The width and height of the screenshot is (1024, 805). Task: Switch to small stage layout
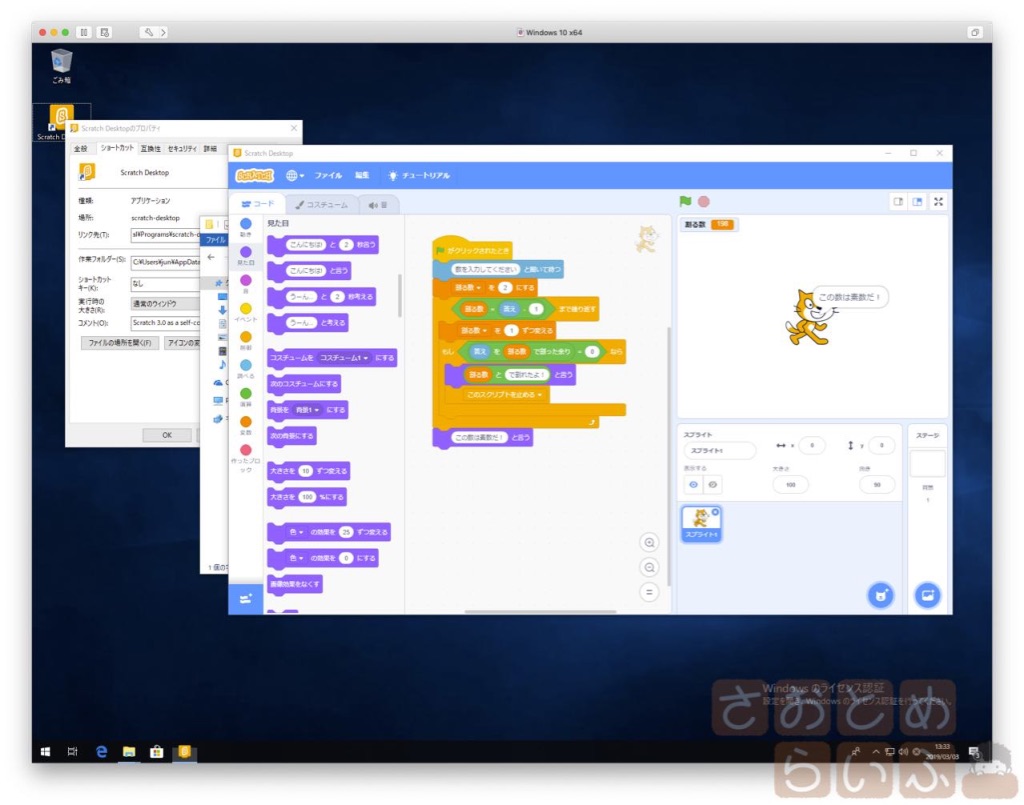click(x=899, y=202)
